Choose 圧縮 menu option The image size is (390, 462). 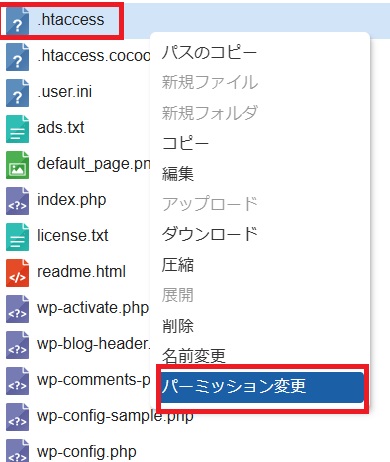pos(178,265)
